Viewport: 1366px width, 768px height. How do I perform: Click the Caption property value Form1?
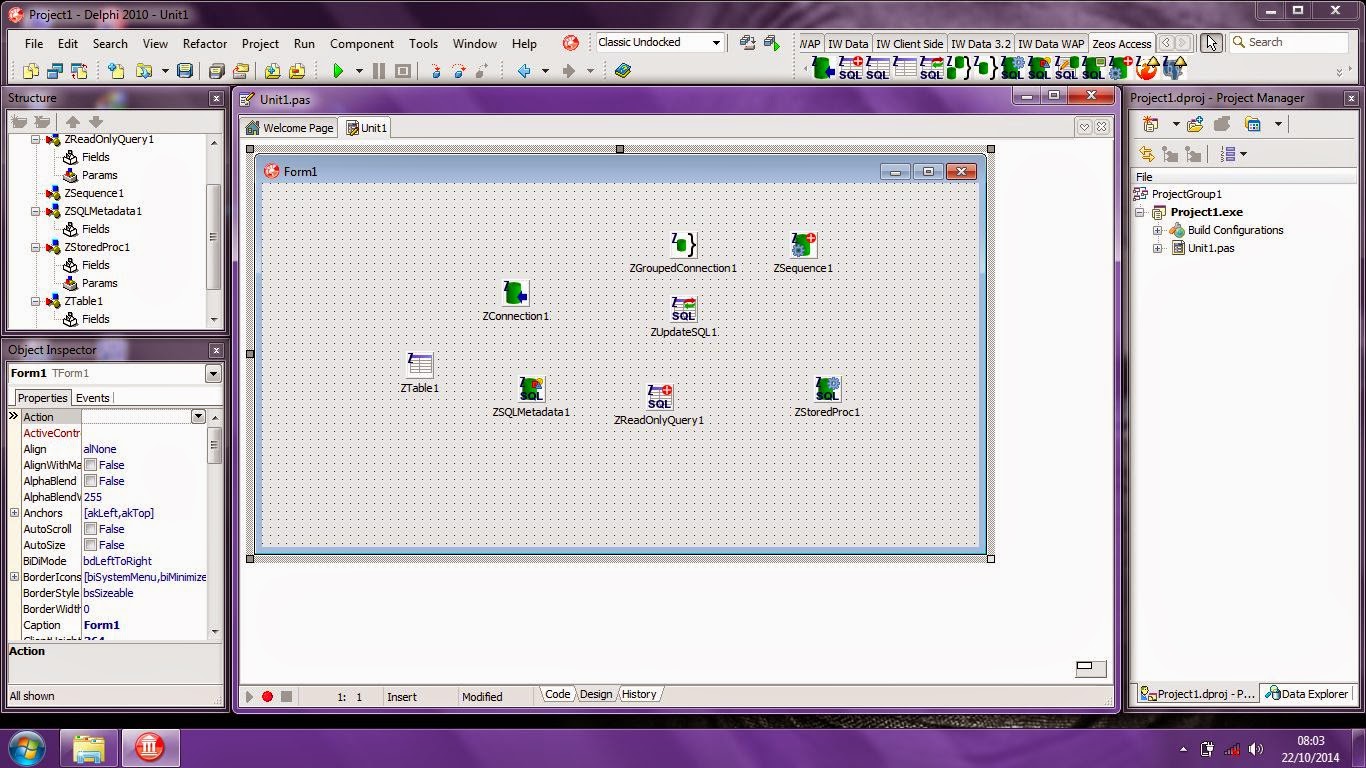click(101, 625)
